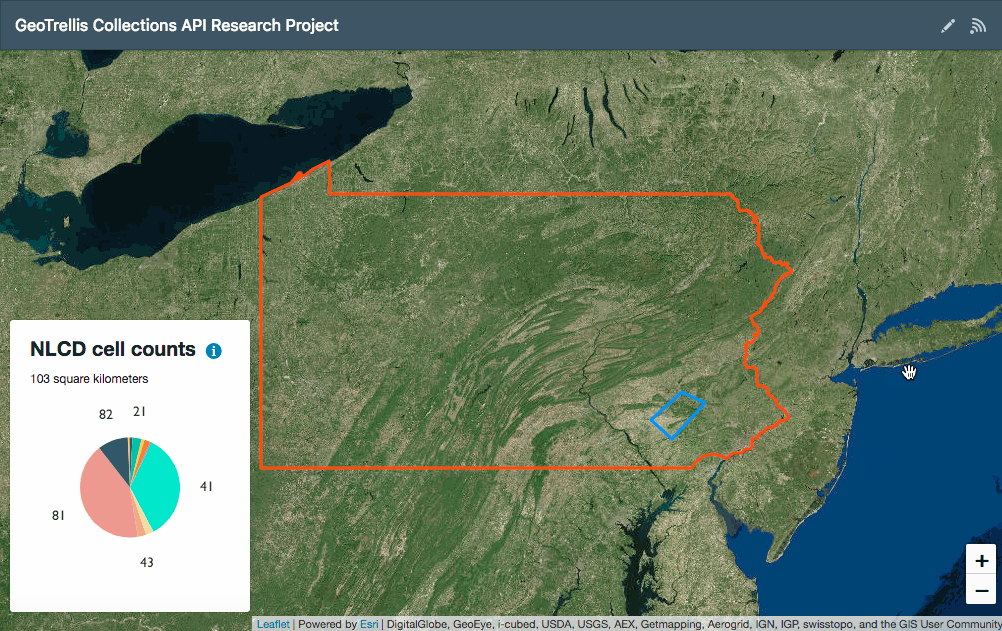Open the NLCD cell counts info icon
This screenshot has width=1002, height=631.
coord(212,351)
